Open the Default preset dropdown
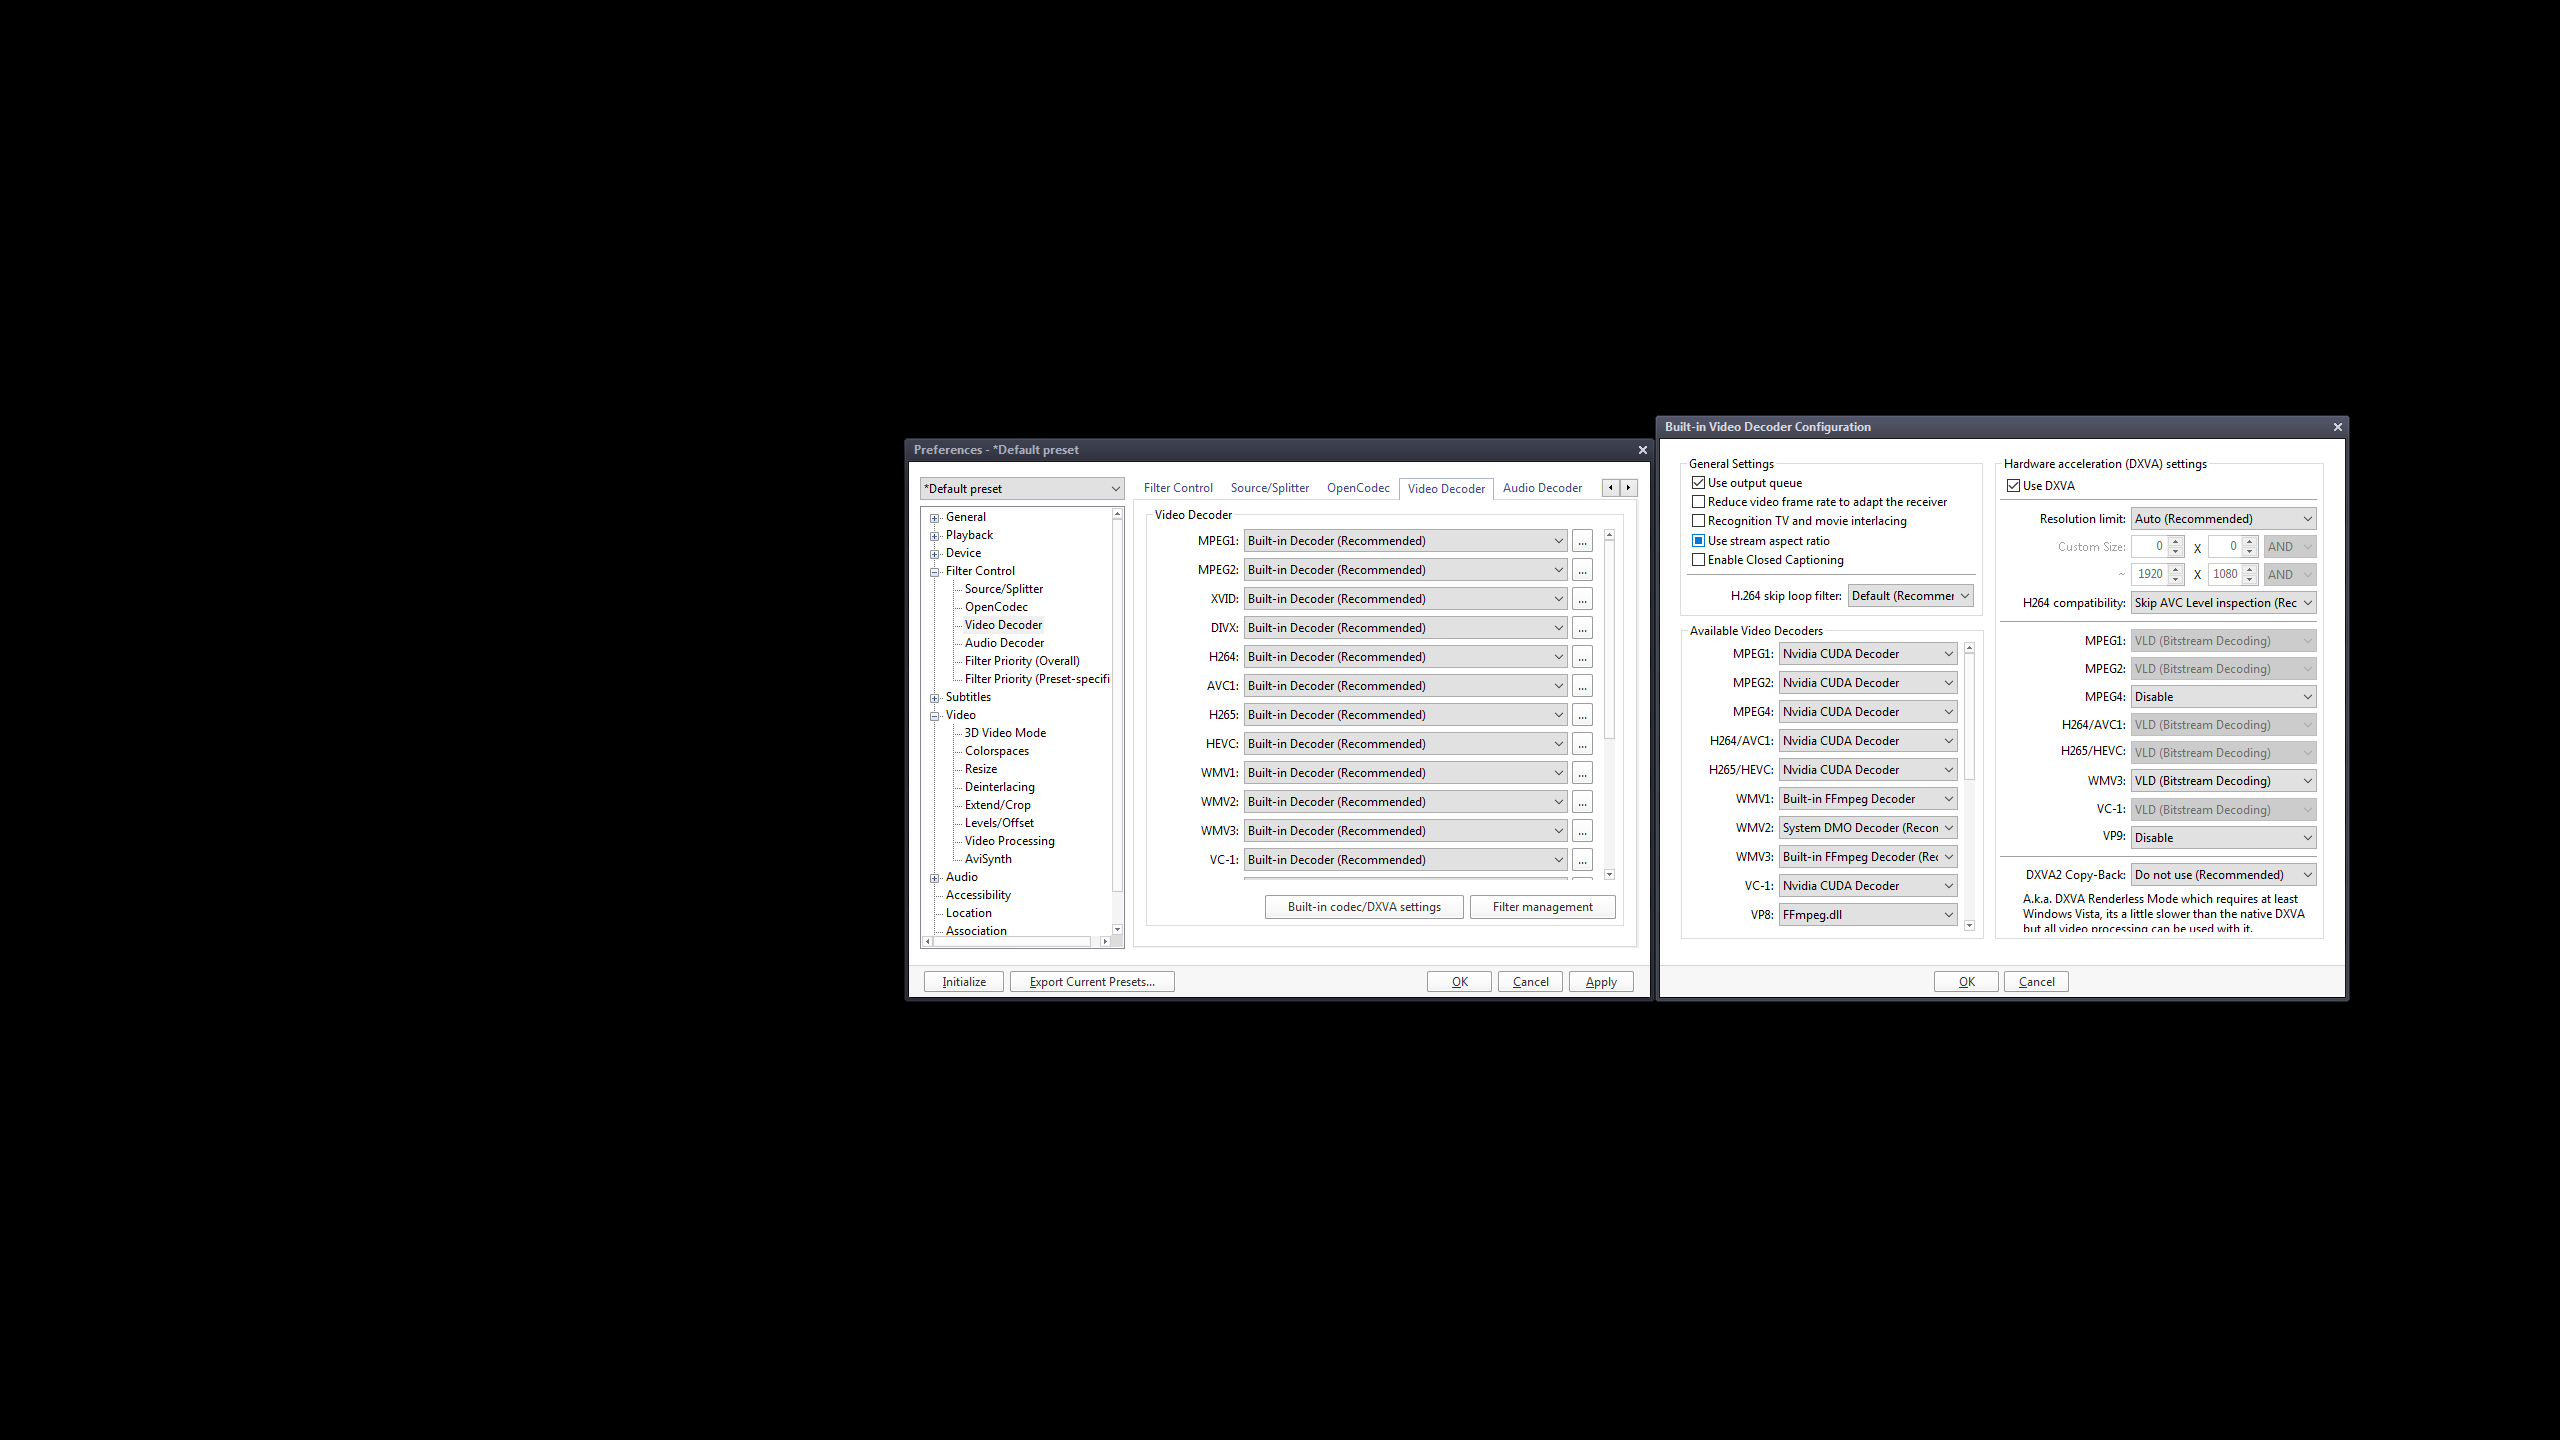This screenshot has width=2560, height=1440. [x=1022, y=489]
